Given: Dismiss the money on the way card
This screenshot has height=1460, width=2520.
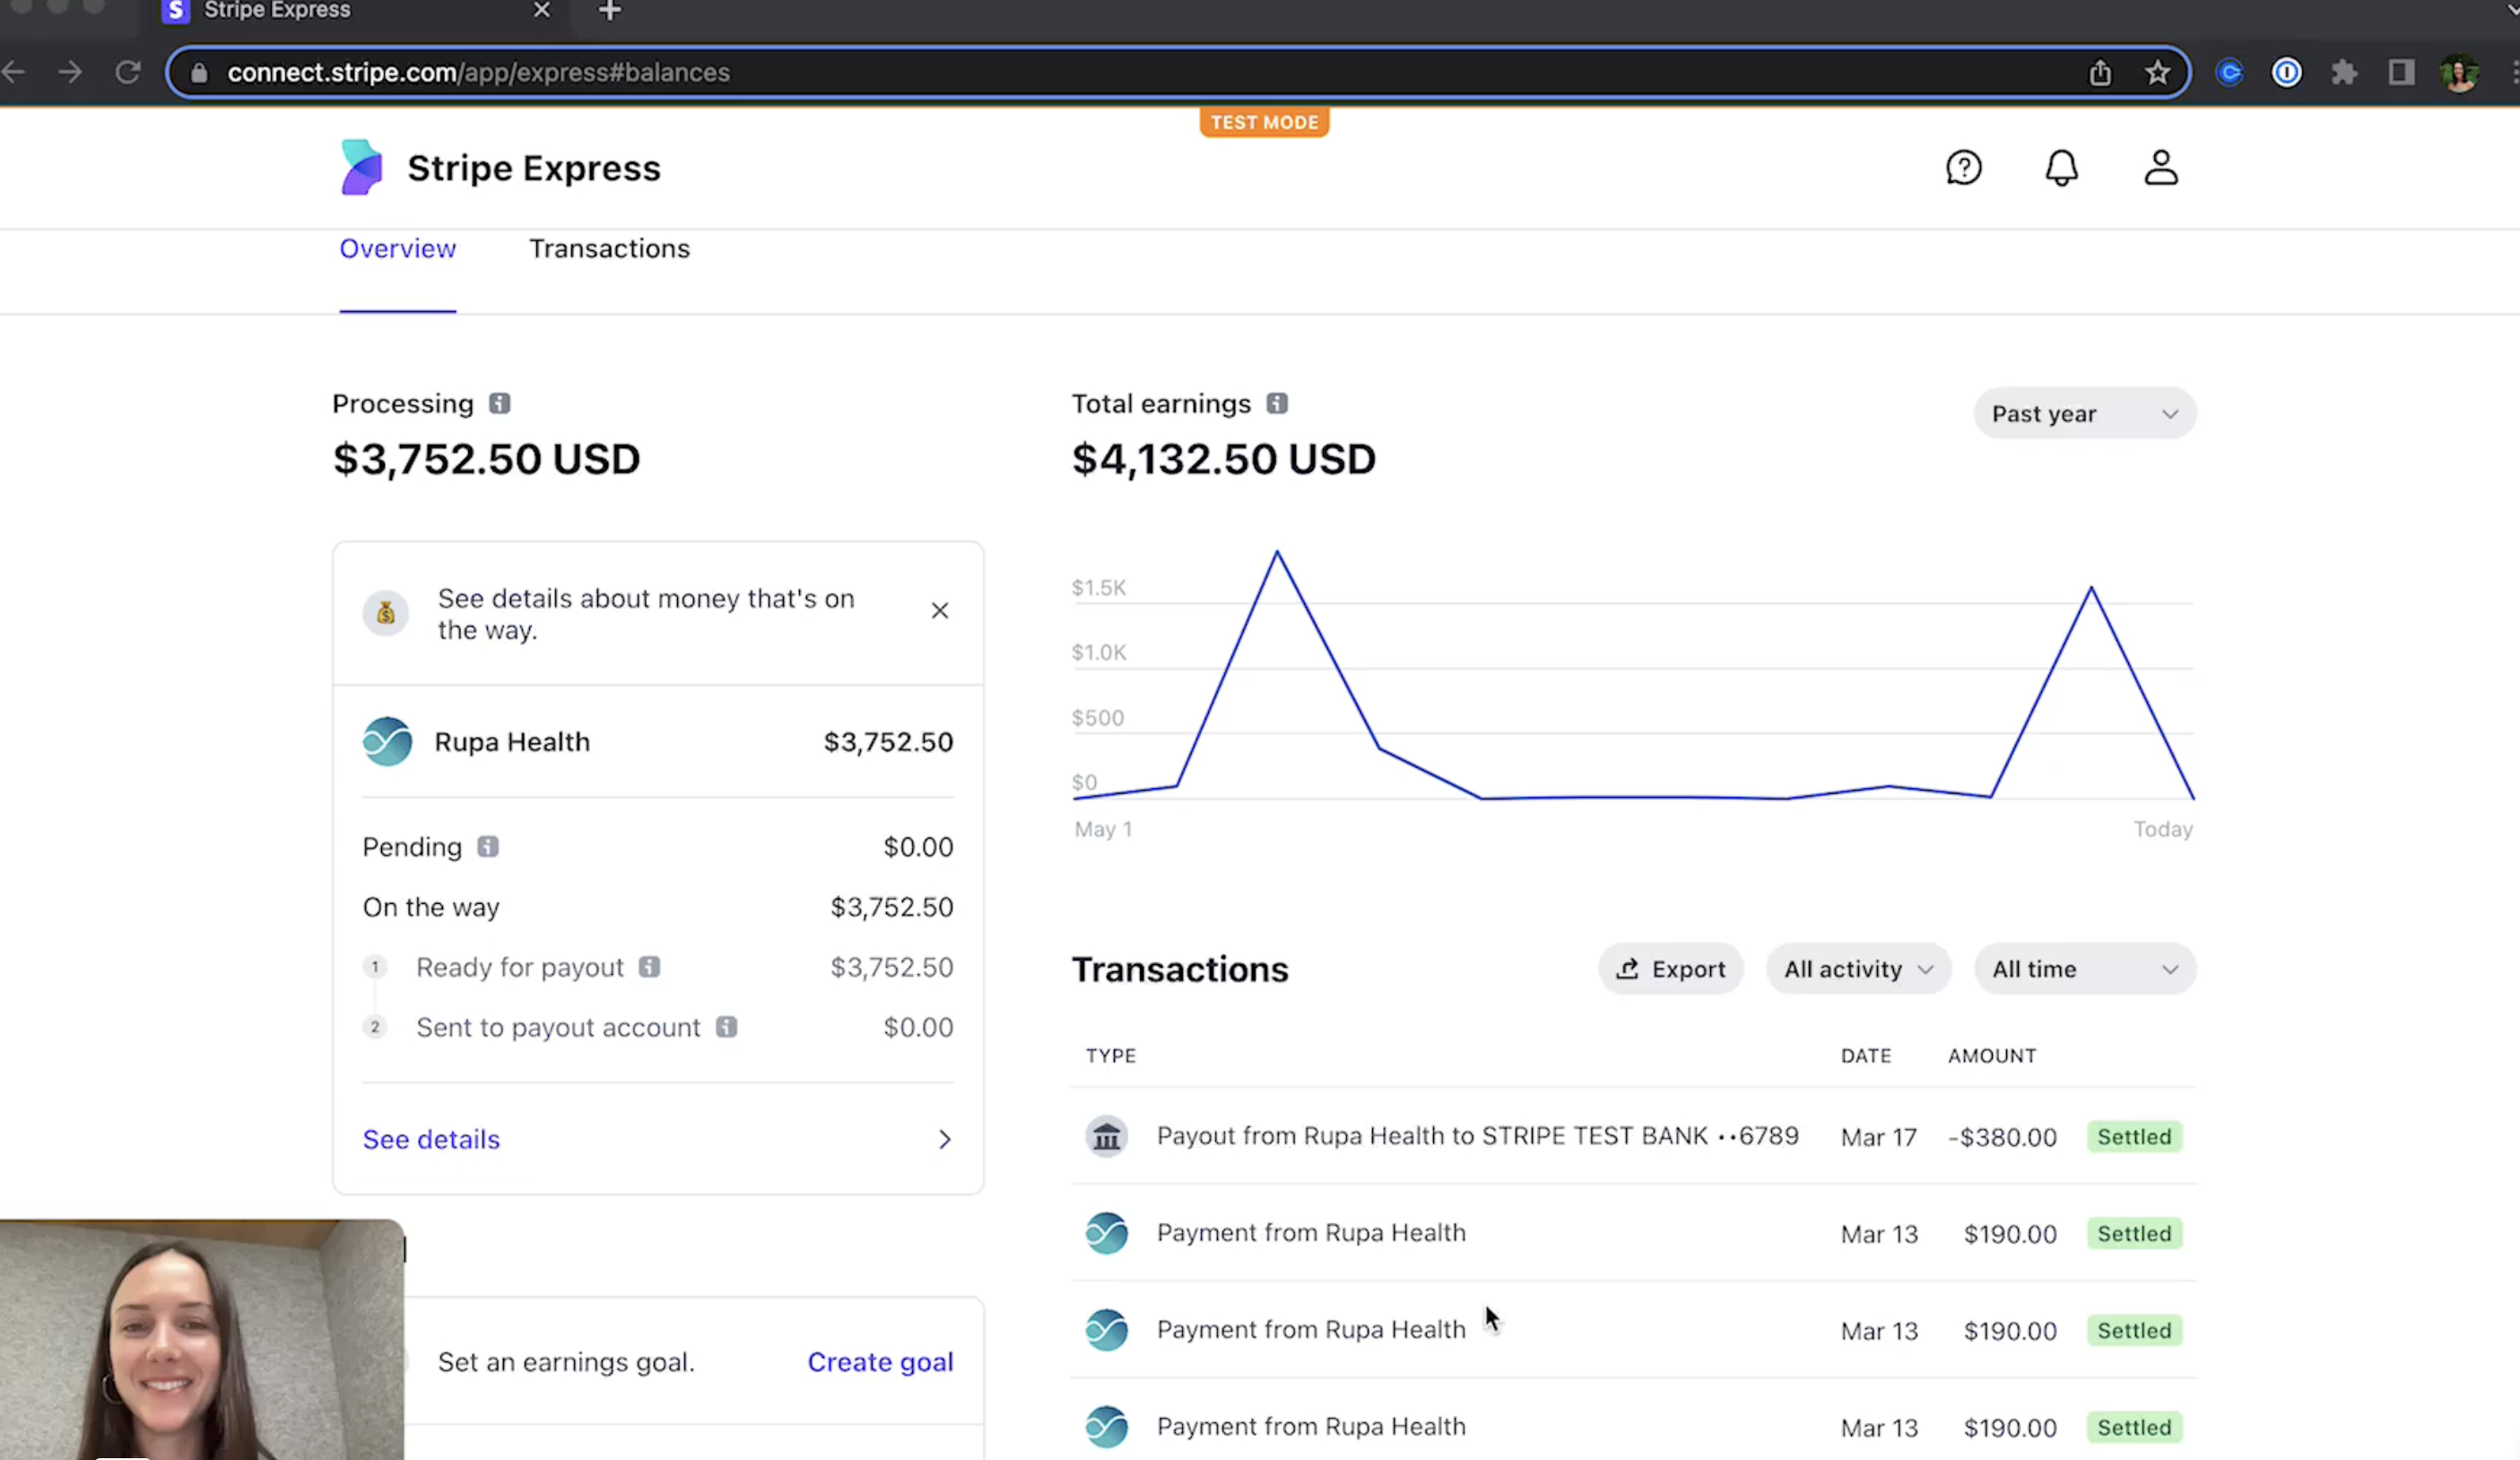Looking at the screenshot, I should click(x=939, y=610).
